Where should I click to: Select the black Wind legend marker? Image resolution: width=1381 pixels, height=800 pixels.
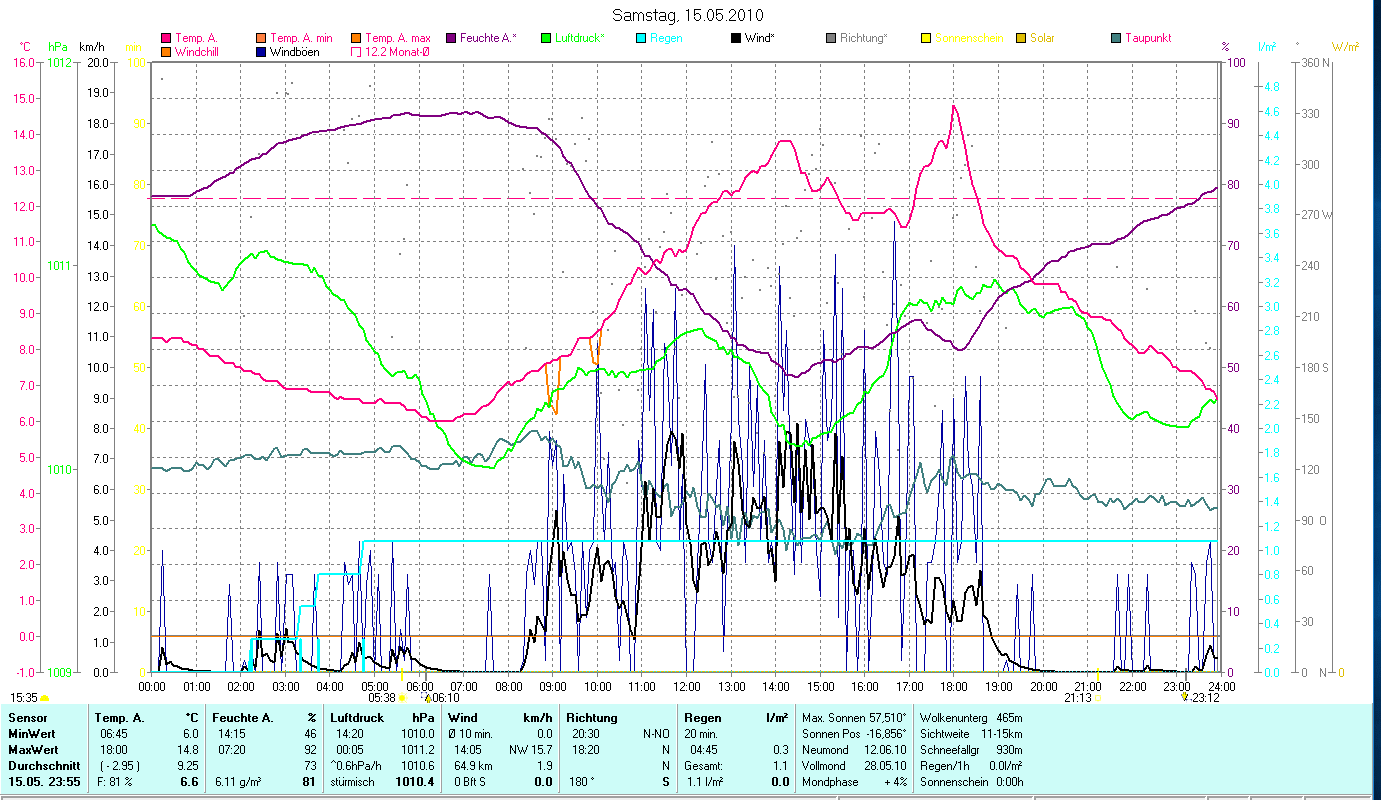pos(736,38)
